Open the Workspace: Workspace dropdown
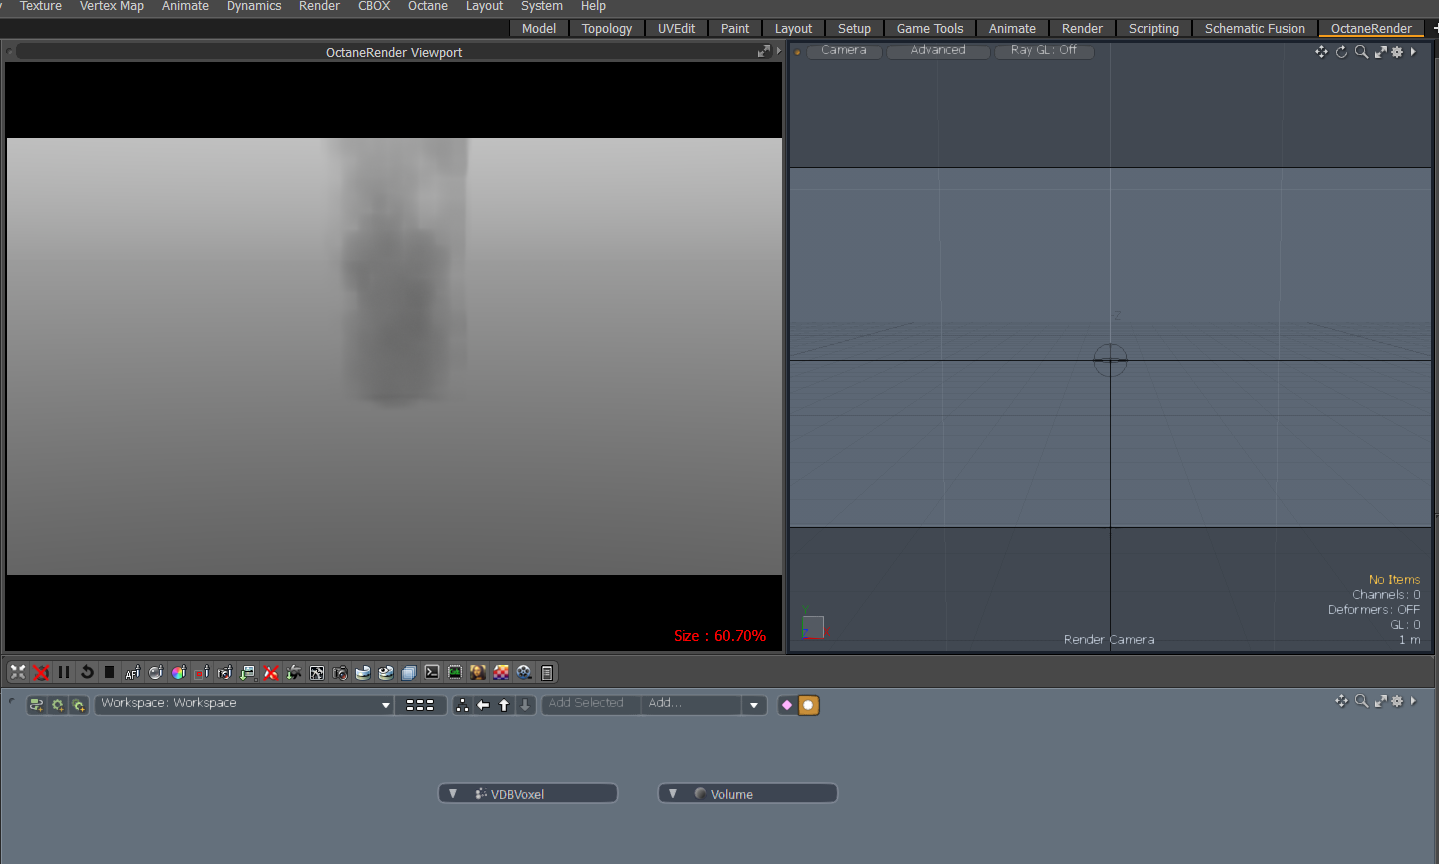The image size is (1439, 864). 244,704
